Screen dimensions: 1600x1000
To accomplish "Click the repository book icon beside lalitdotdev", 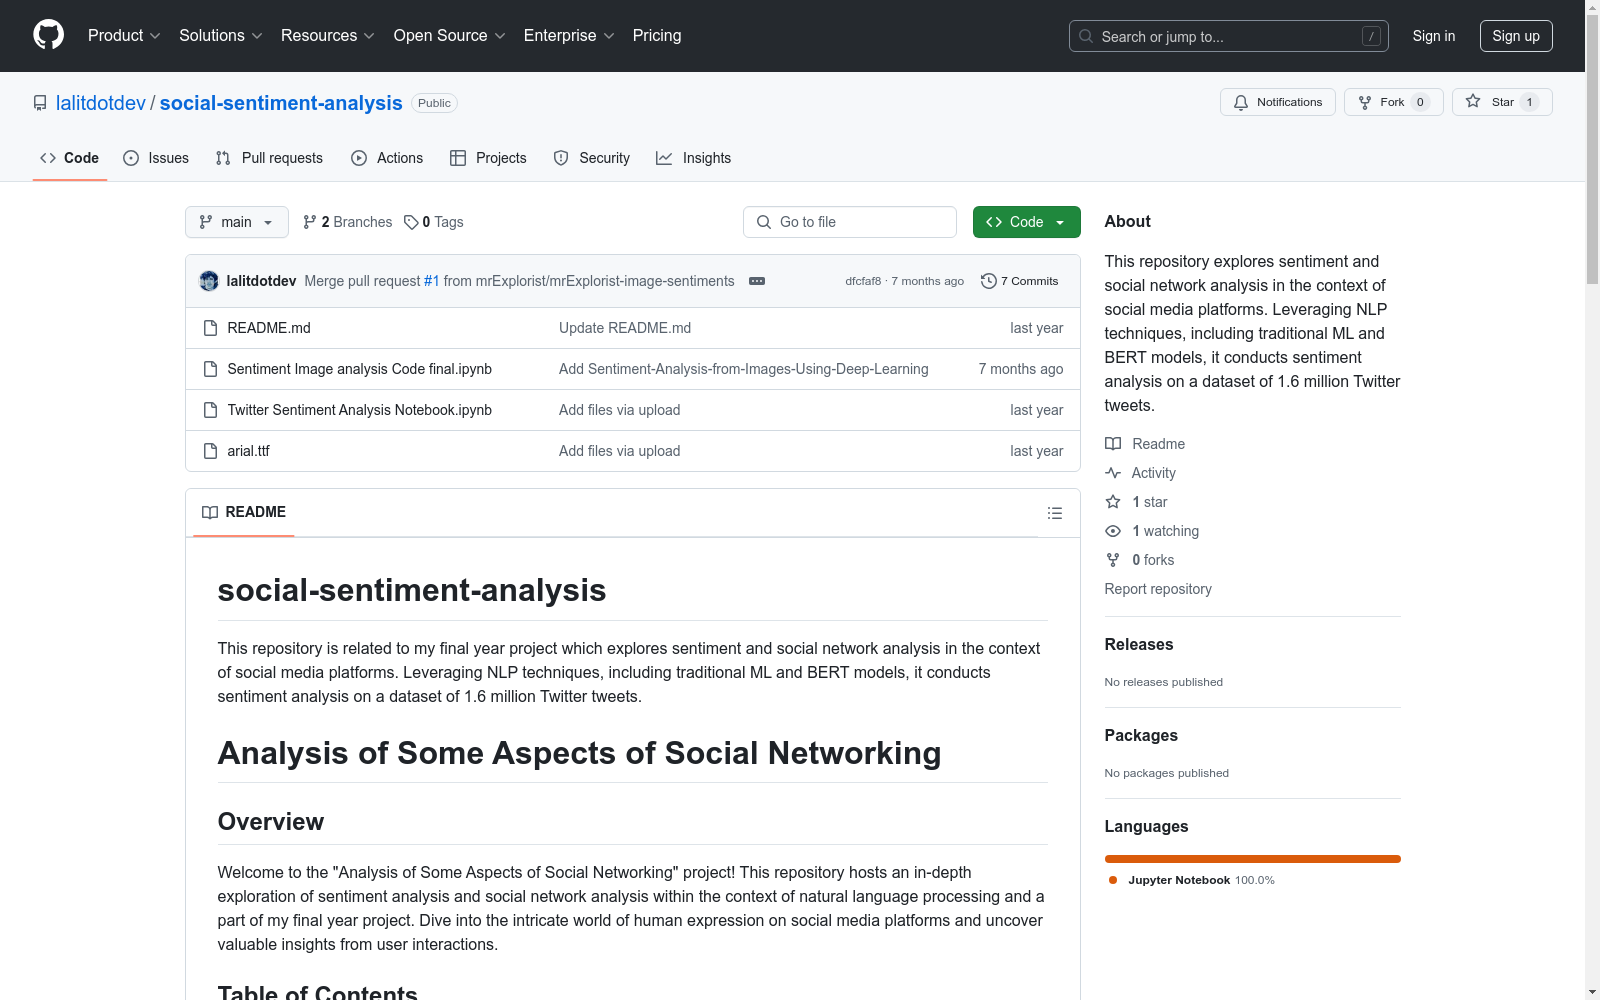I will [x=40, y=103].
